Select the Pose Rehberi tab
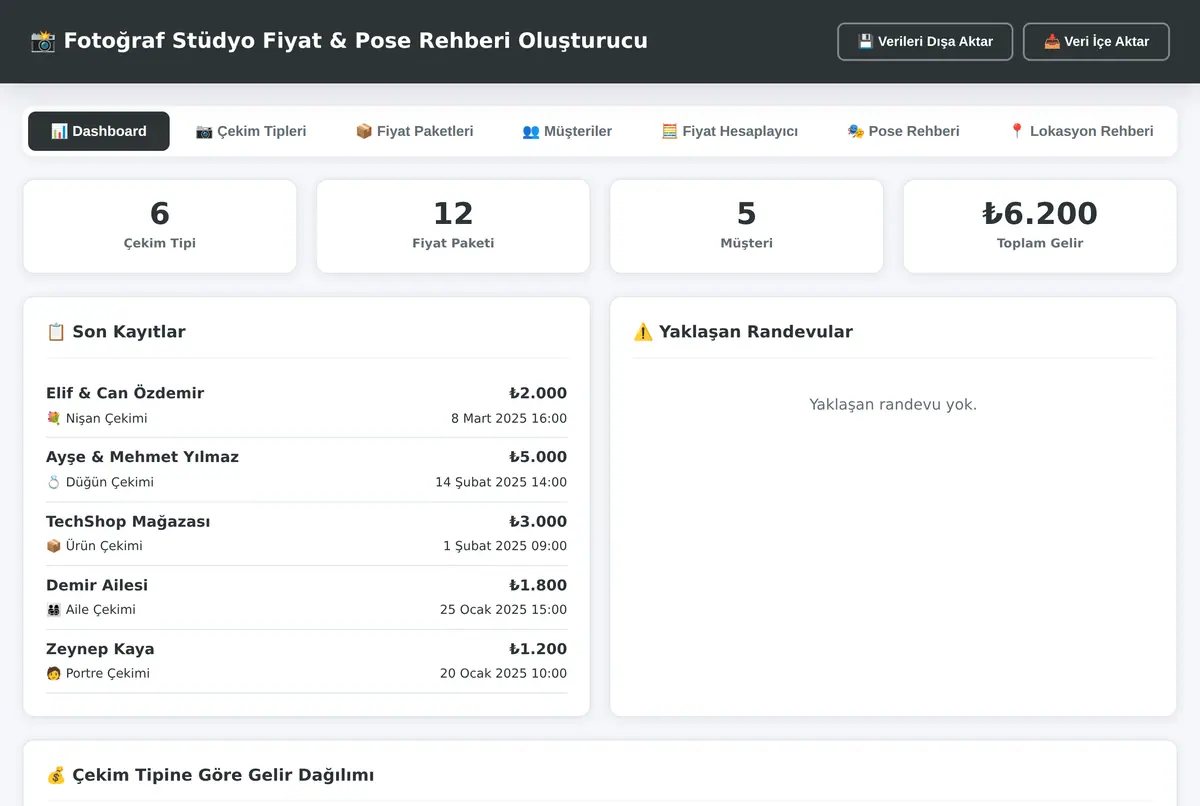The width and height of the screenshot is (1200, 806). pos(904,131)
